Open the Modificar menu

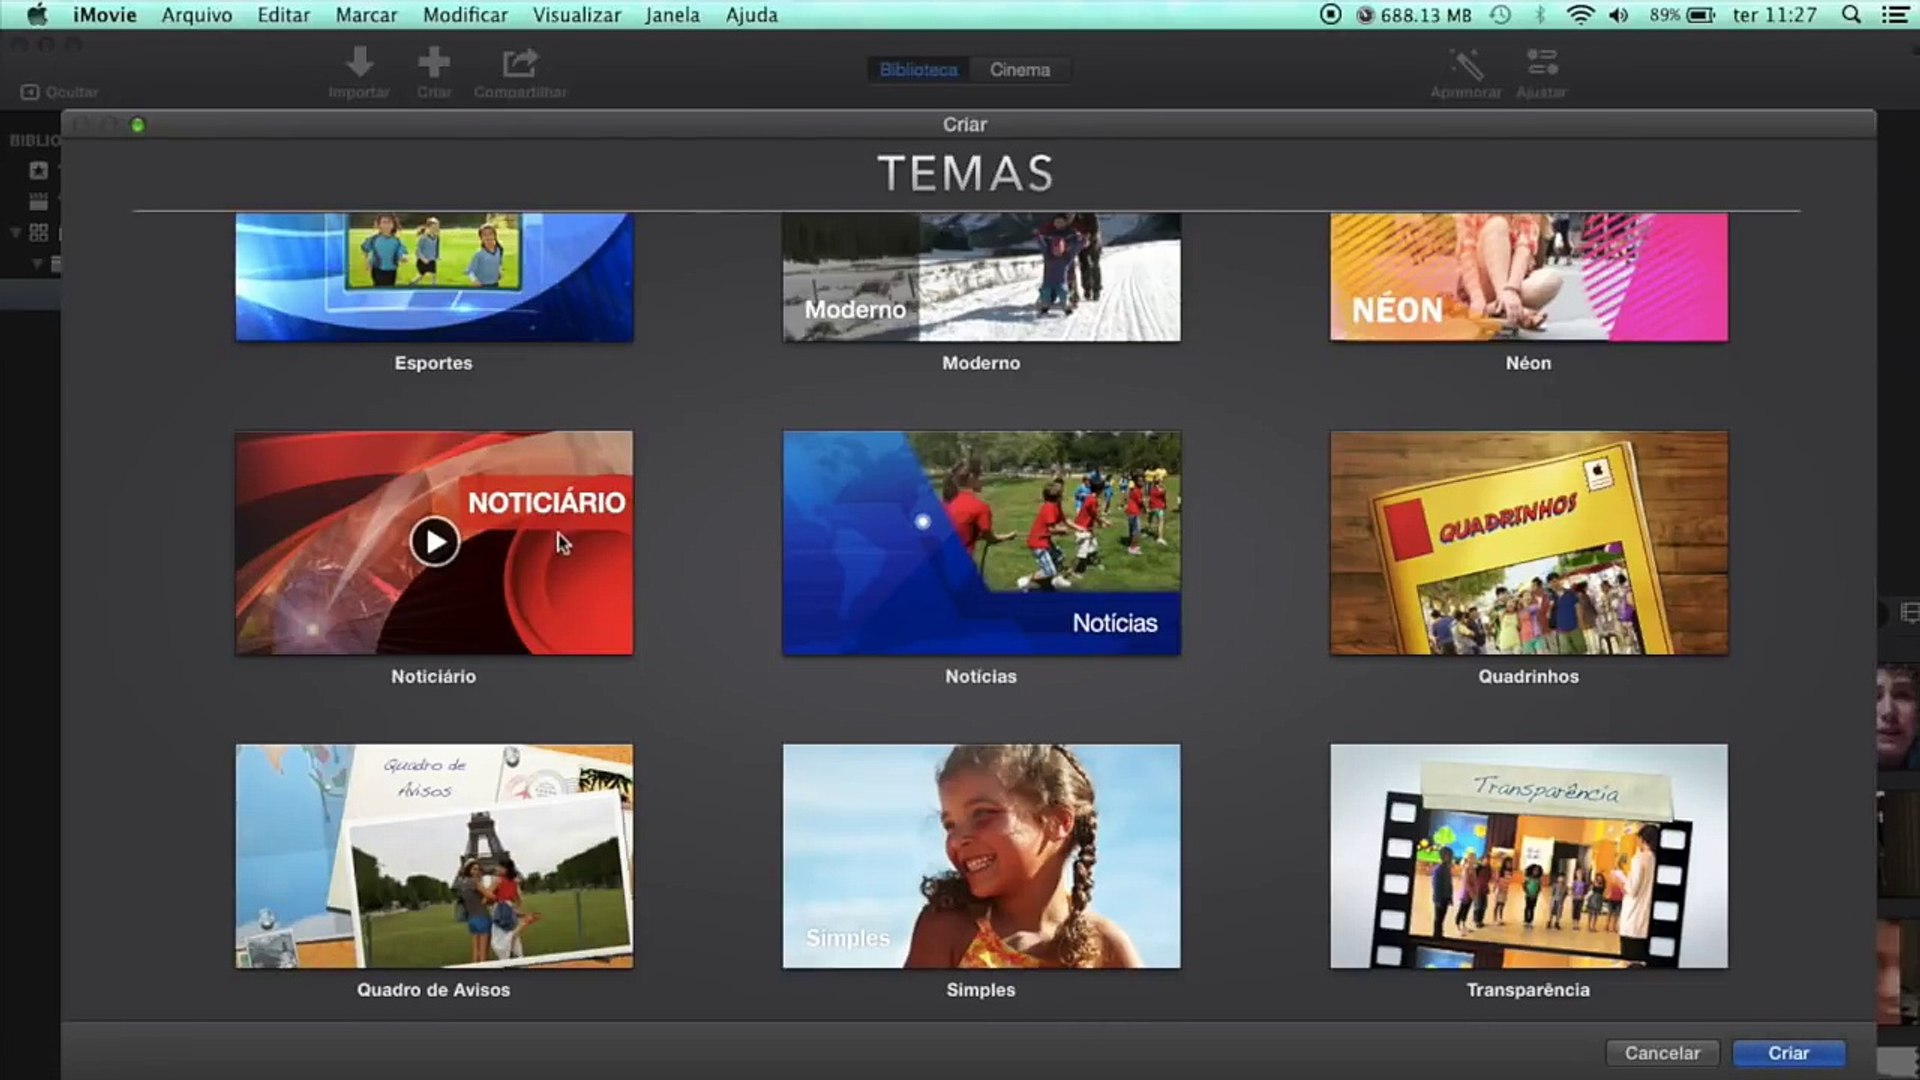[465, 15]
